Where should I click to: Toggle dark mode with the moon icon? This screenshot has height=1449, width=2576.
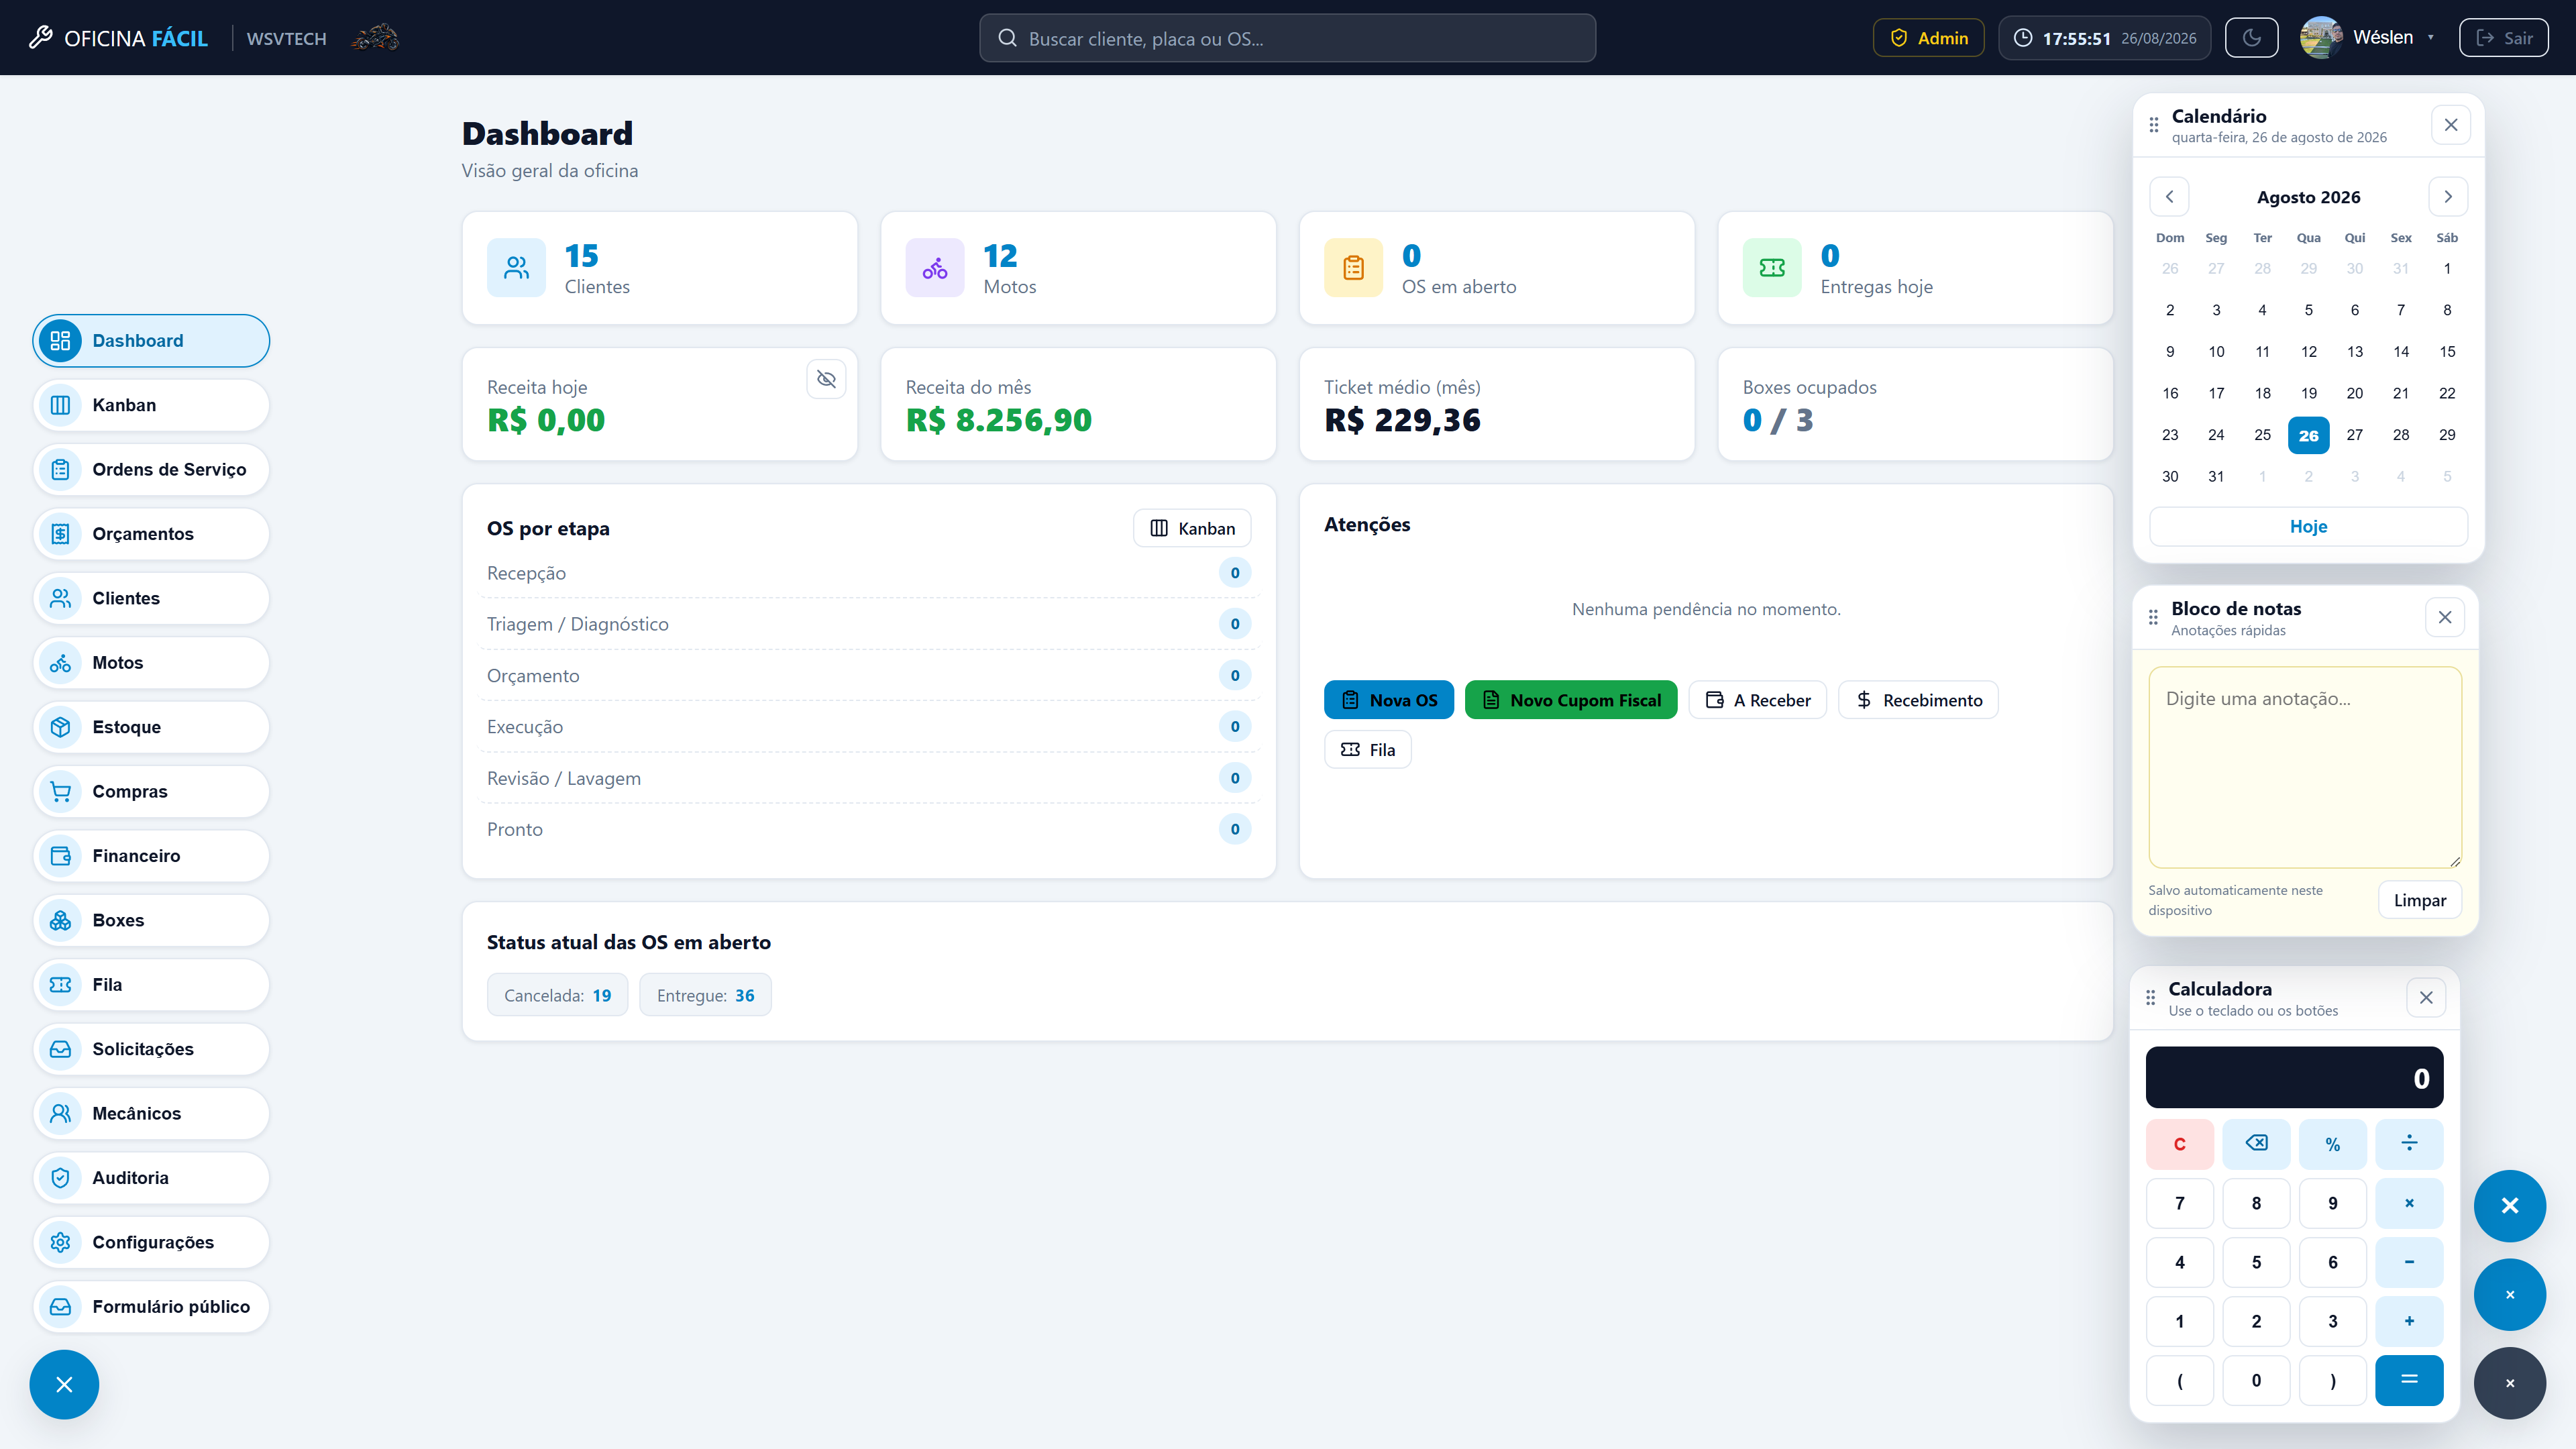(2251, 38)
